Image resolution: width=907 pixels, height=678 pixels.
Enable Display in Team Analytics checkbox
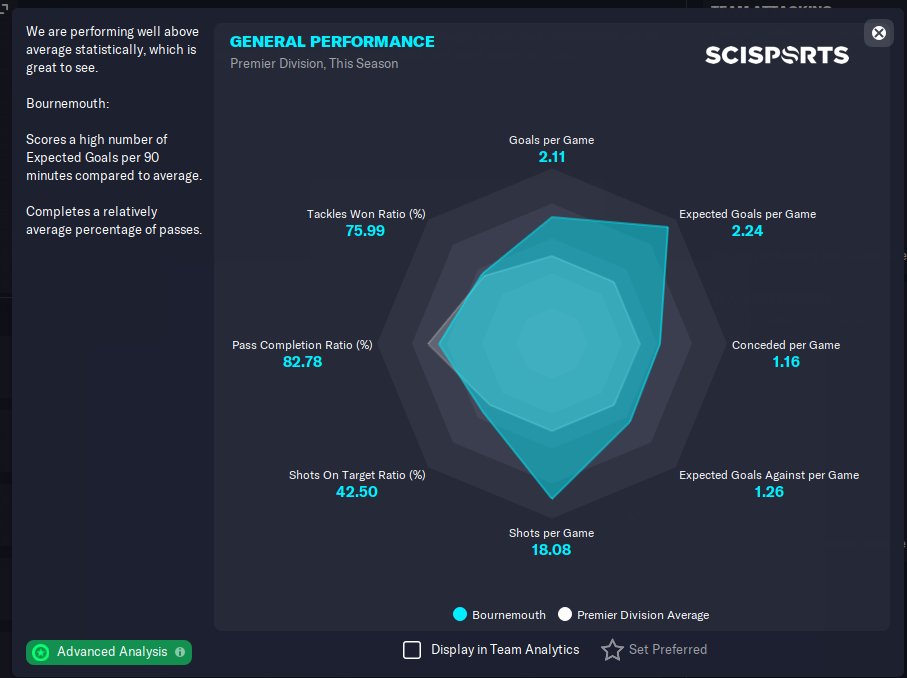point(412,650)
